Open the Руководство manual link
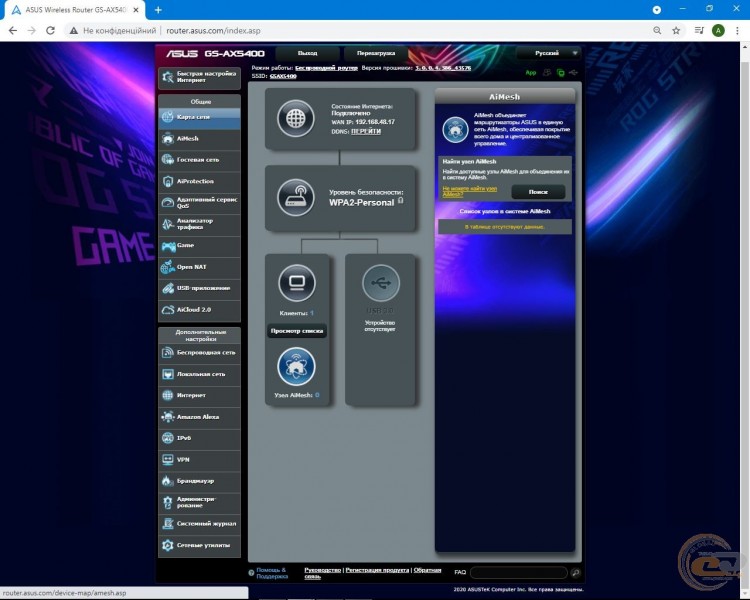Viewport: 750px width, 600px height. [322, 570]
